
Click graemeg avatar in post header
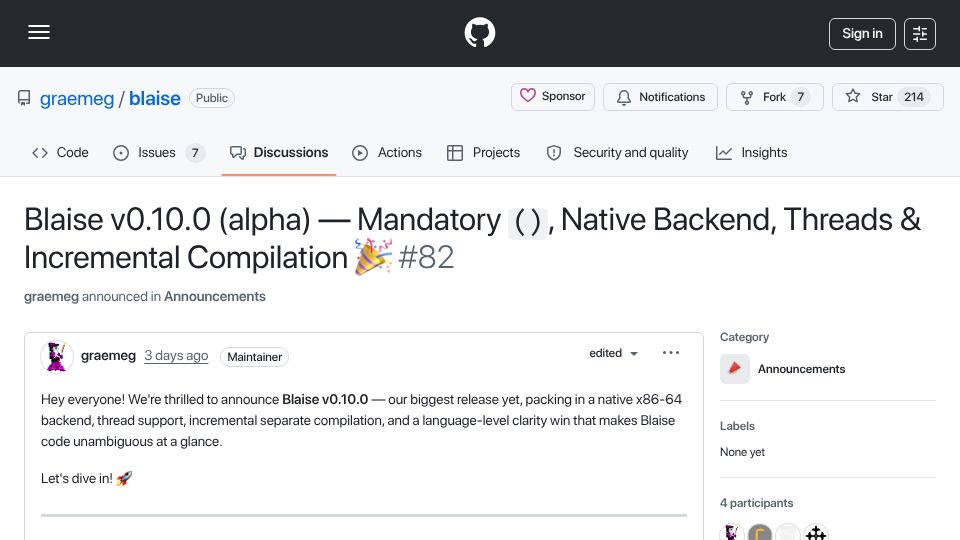pyautogui.click(x=56, y=356)
